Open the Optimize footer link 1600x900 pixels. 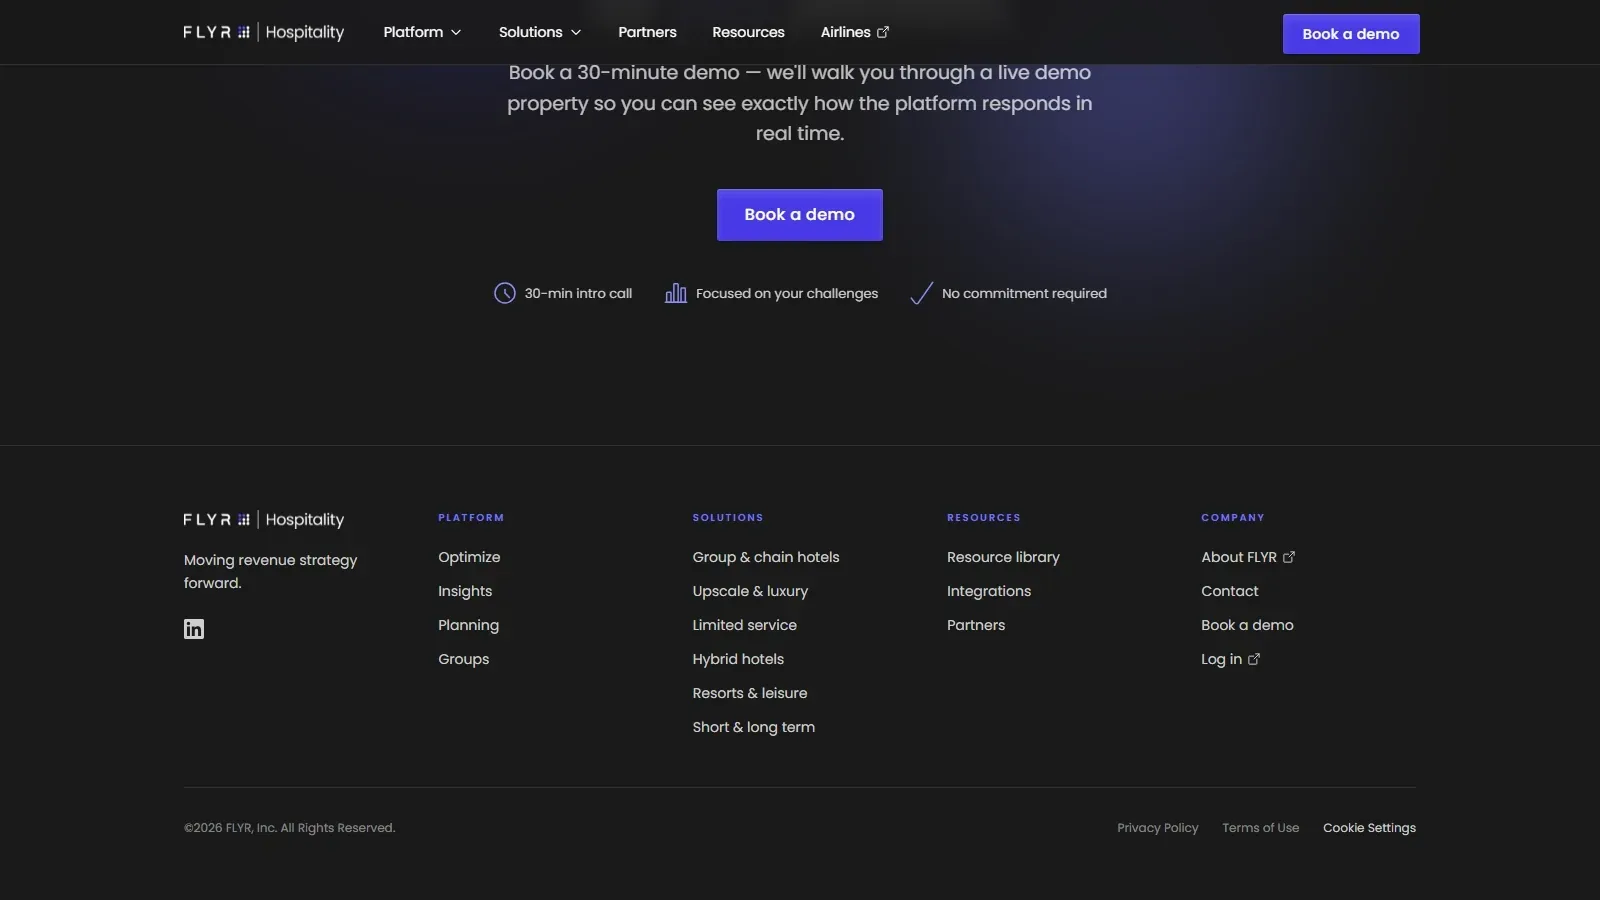[469, 557]
